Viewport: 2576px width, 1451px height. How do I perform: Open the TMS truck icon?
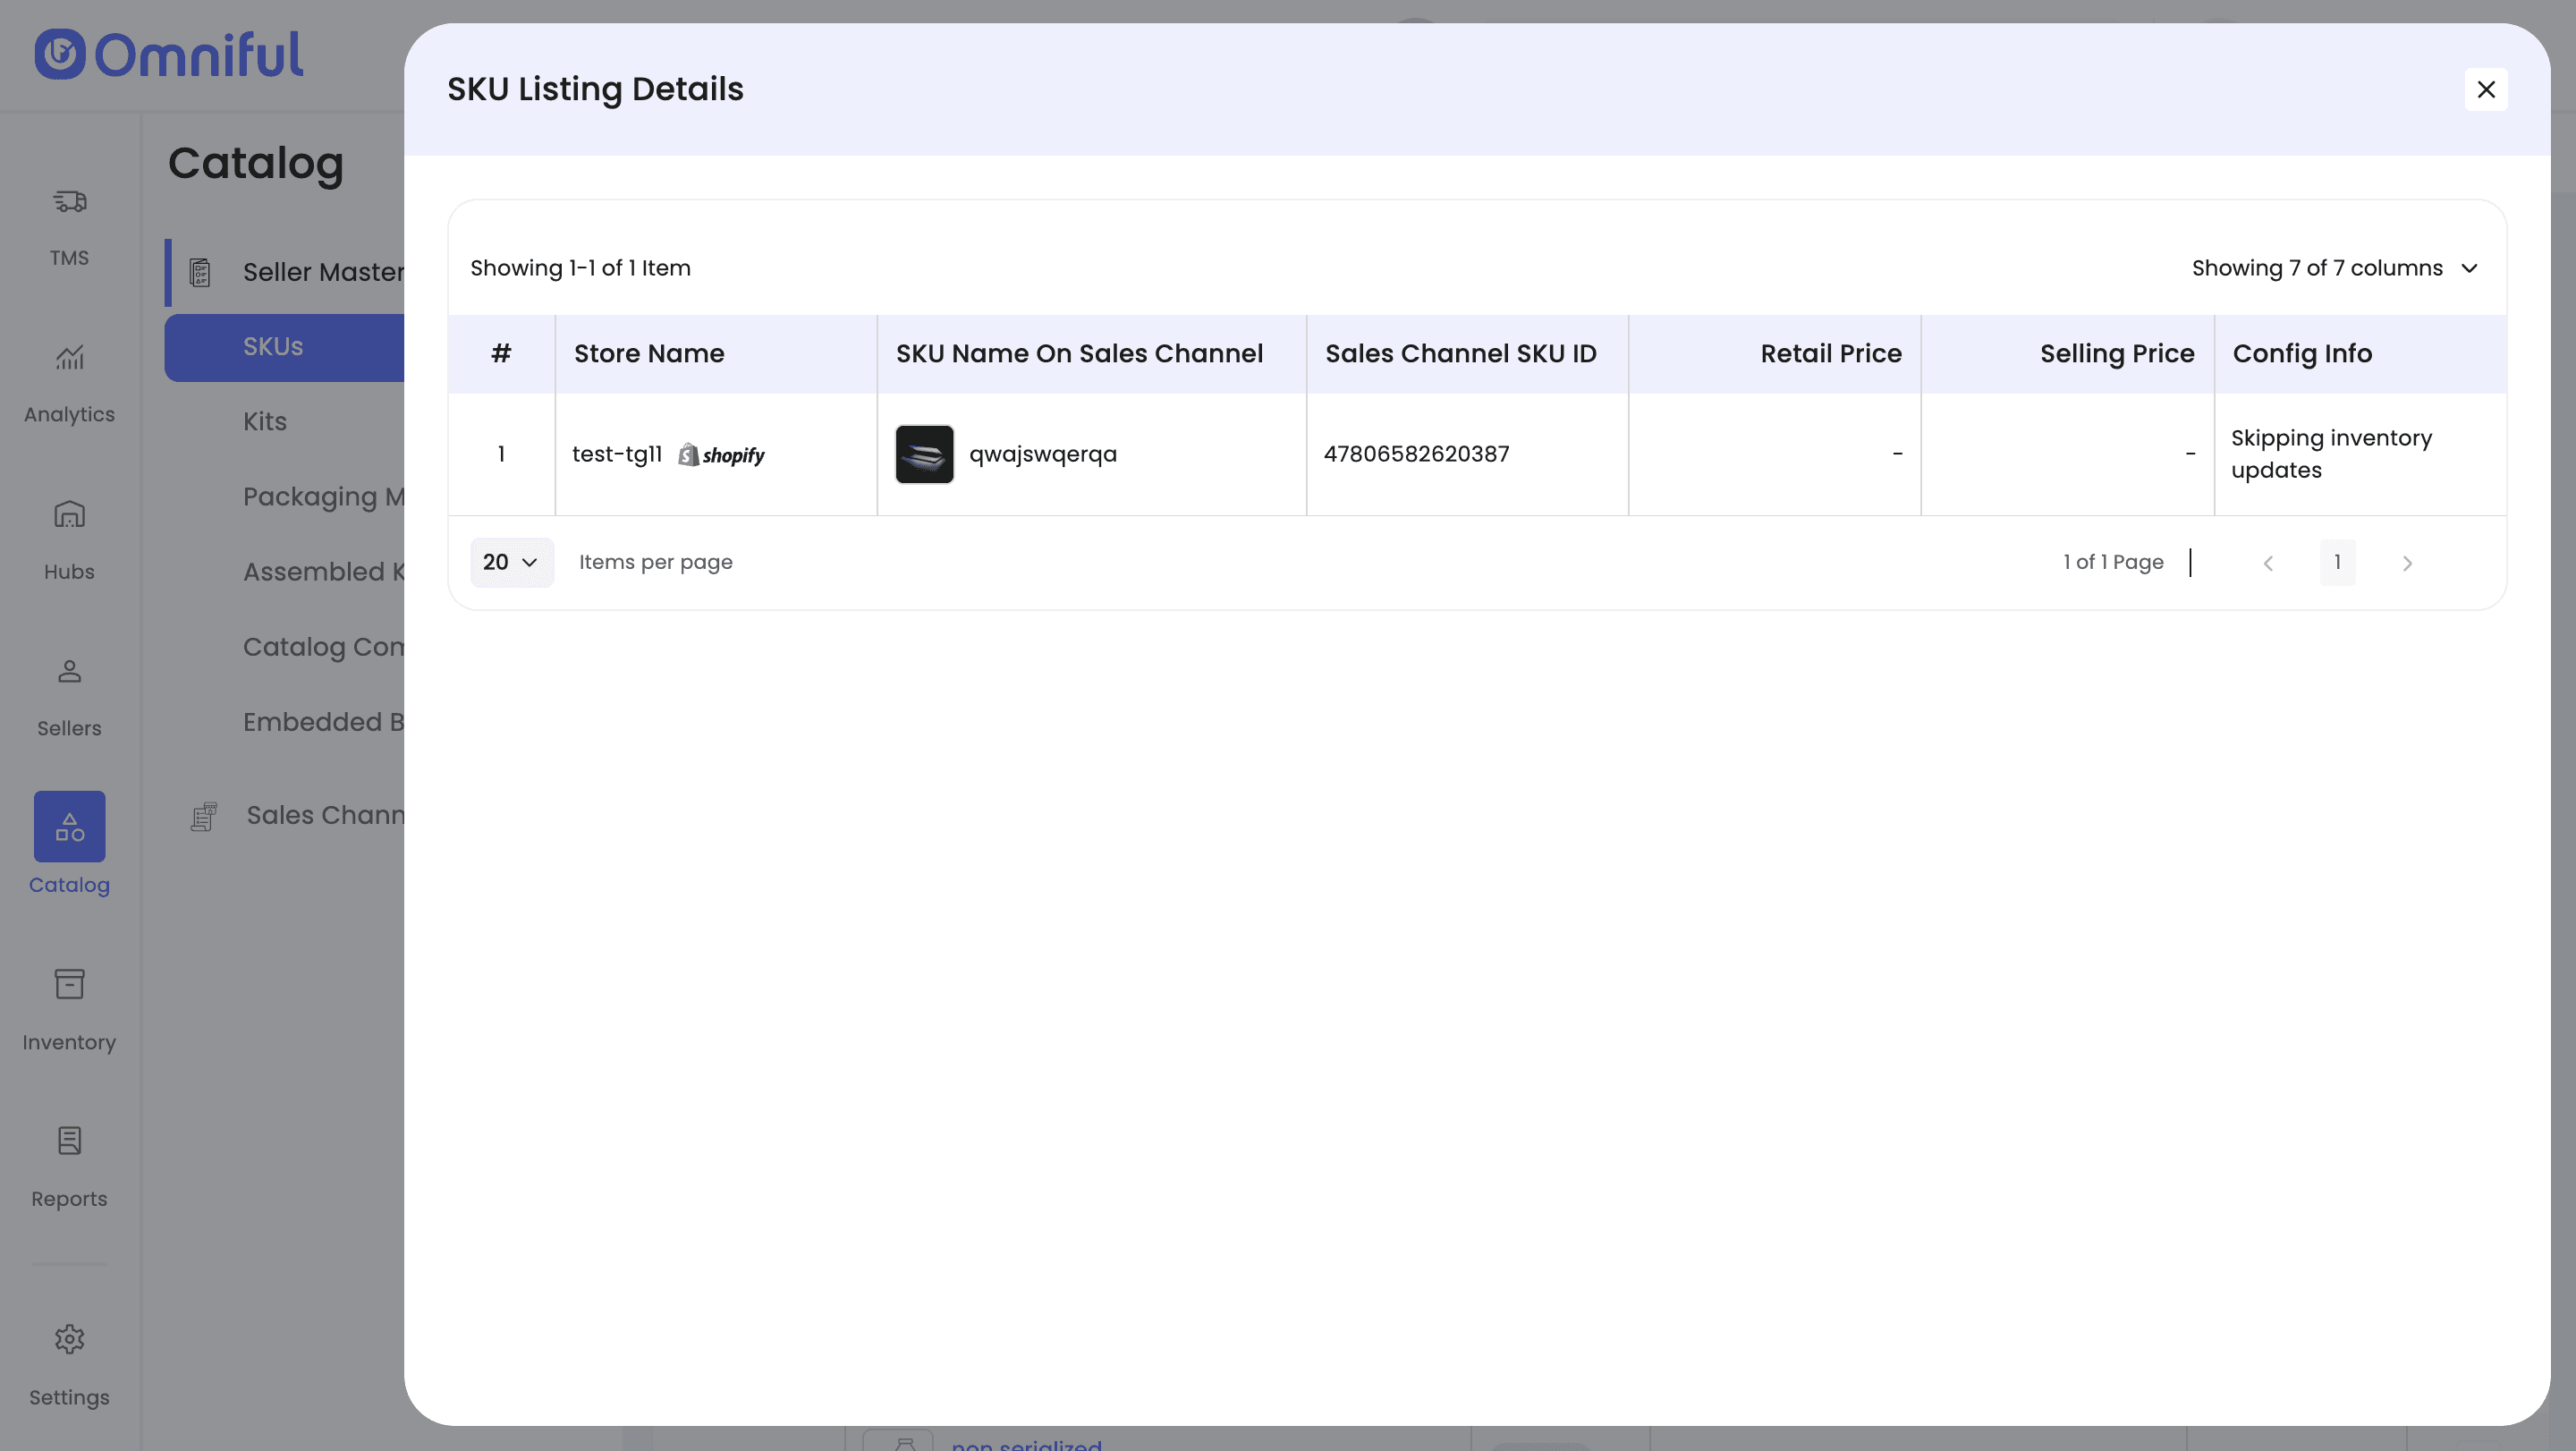[x=69, y=202]
